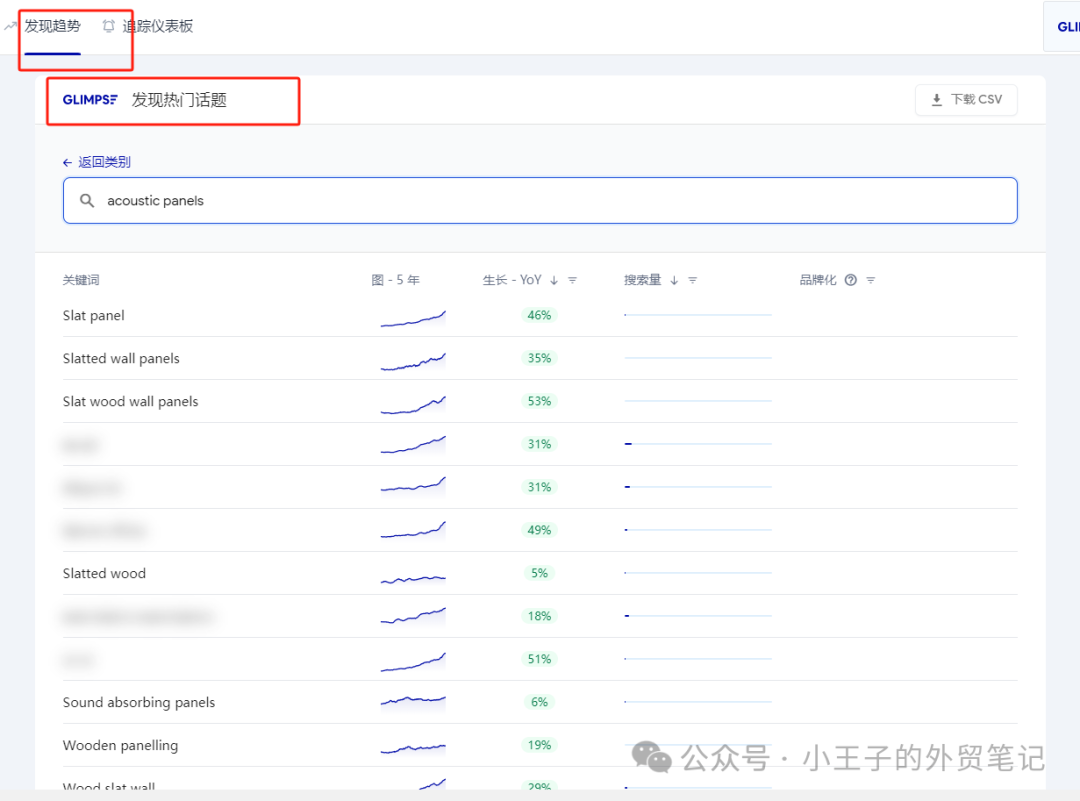This screenshot has width=1080, height=801.
Task: Open the Sound absorbing panels sparkline chart
Action: (x=413, y=700)
